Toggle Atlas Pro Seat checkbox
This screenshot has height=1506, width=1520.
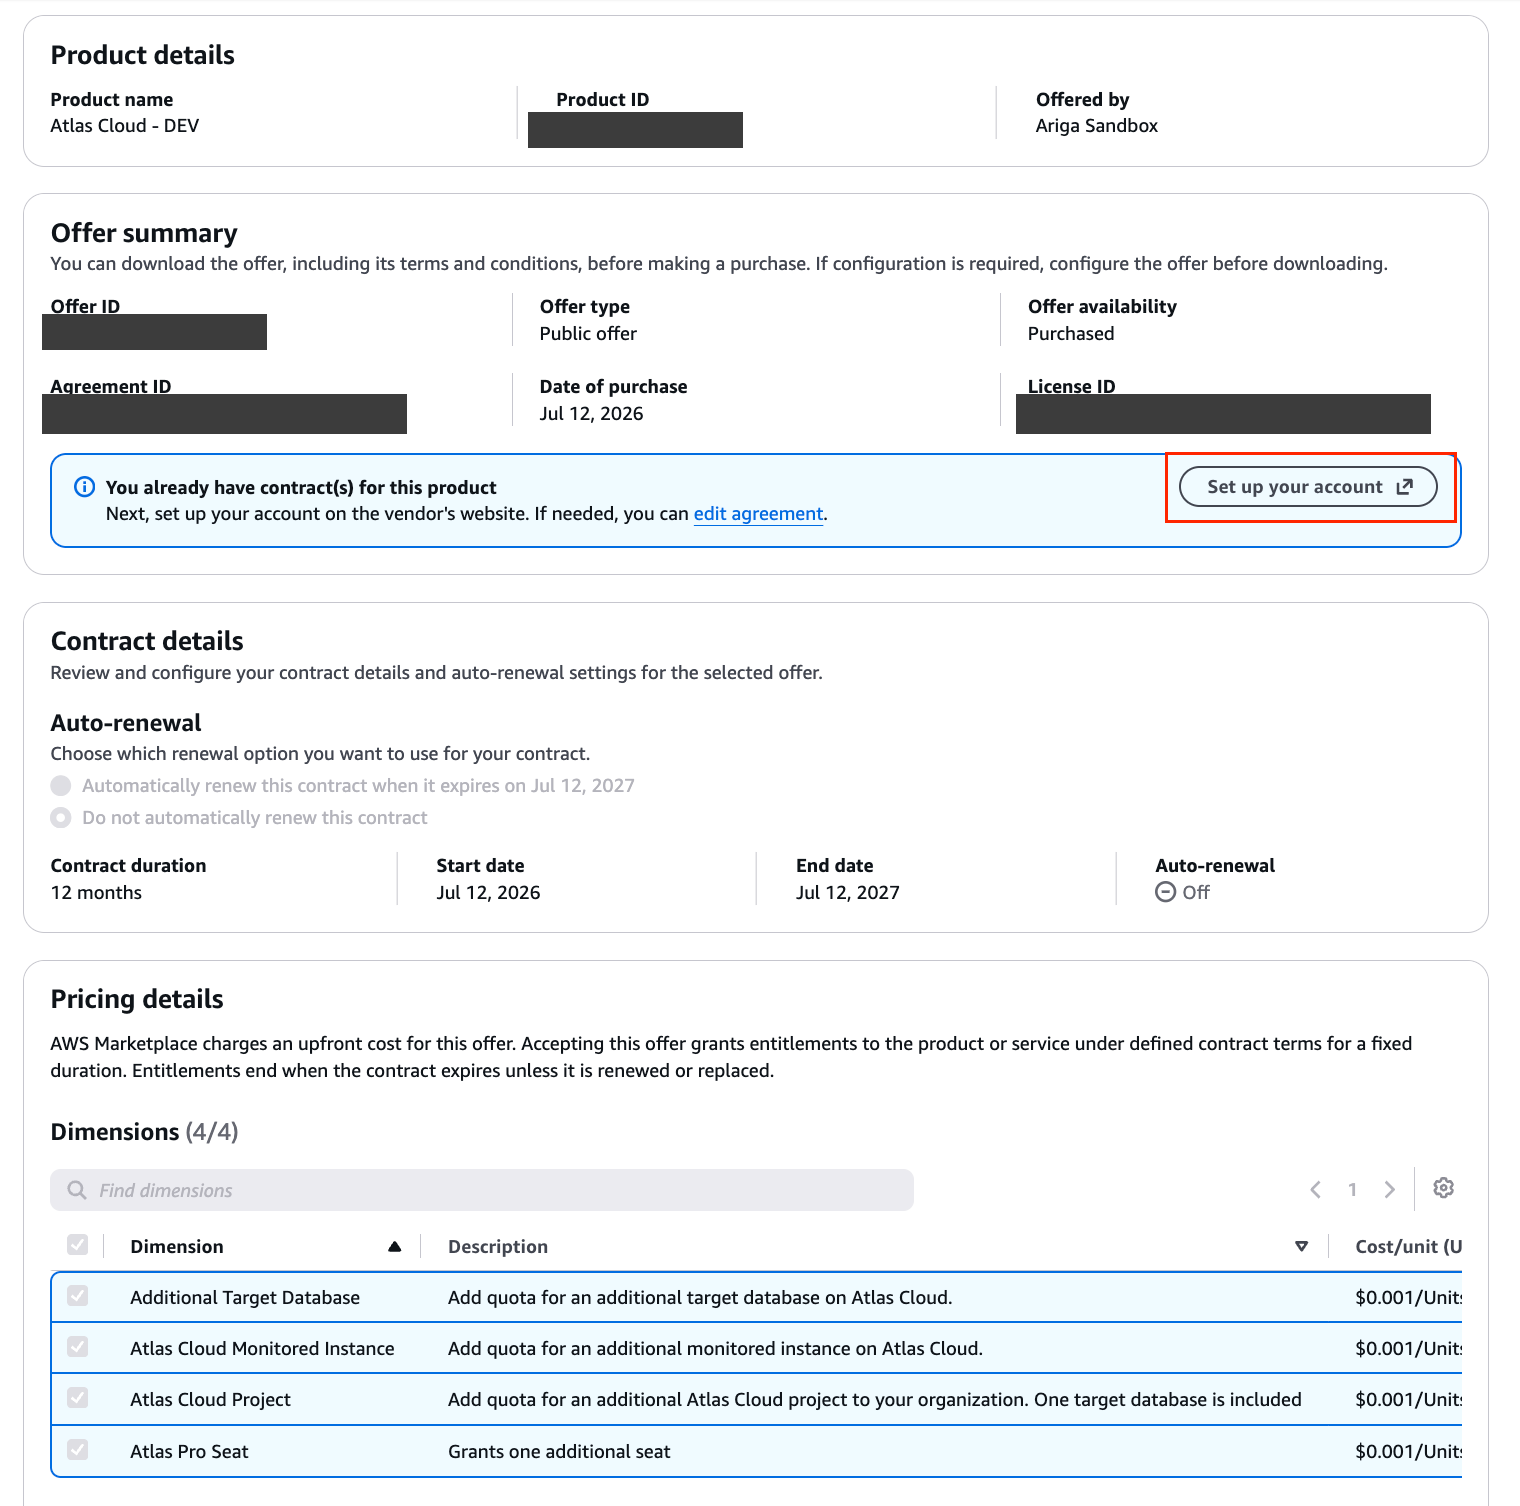point(77,1450)
